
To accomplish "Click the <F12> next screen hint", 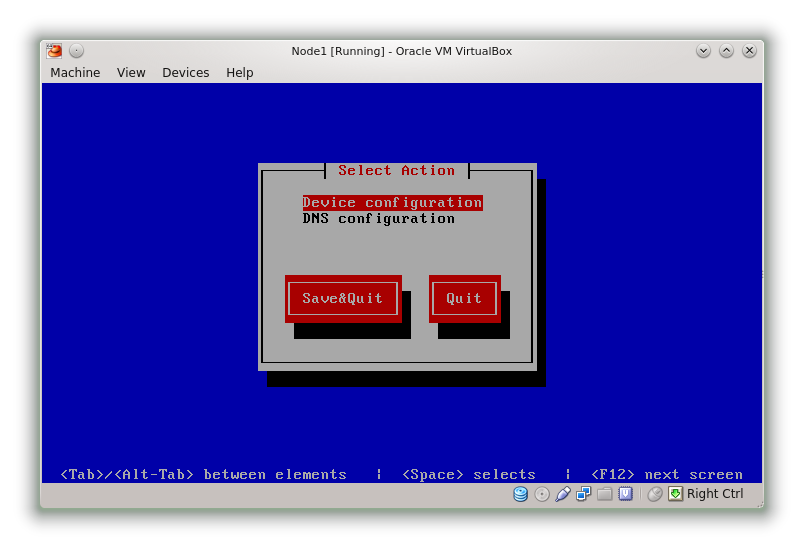I will [x=667, y=474].
